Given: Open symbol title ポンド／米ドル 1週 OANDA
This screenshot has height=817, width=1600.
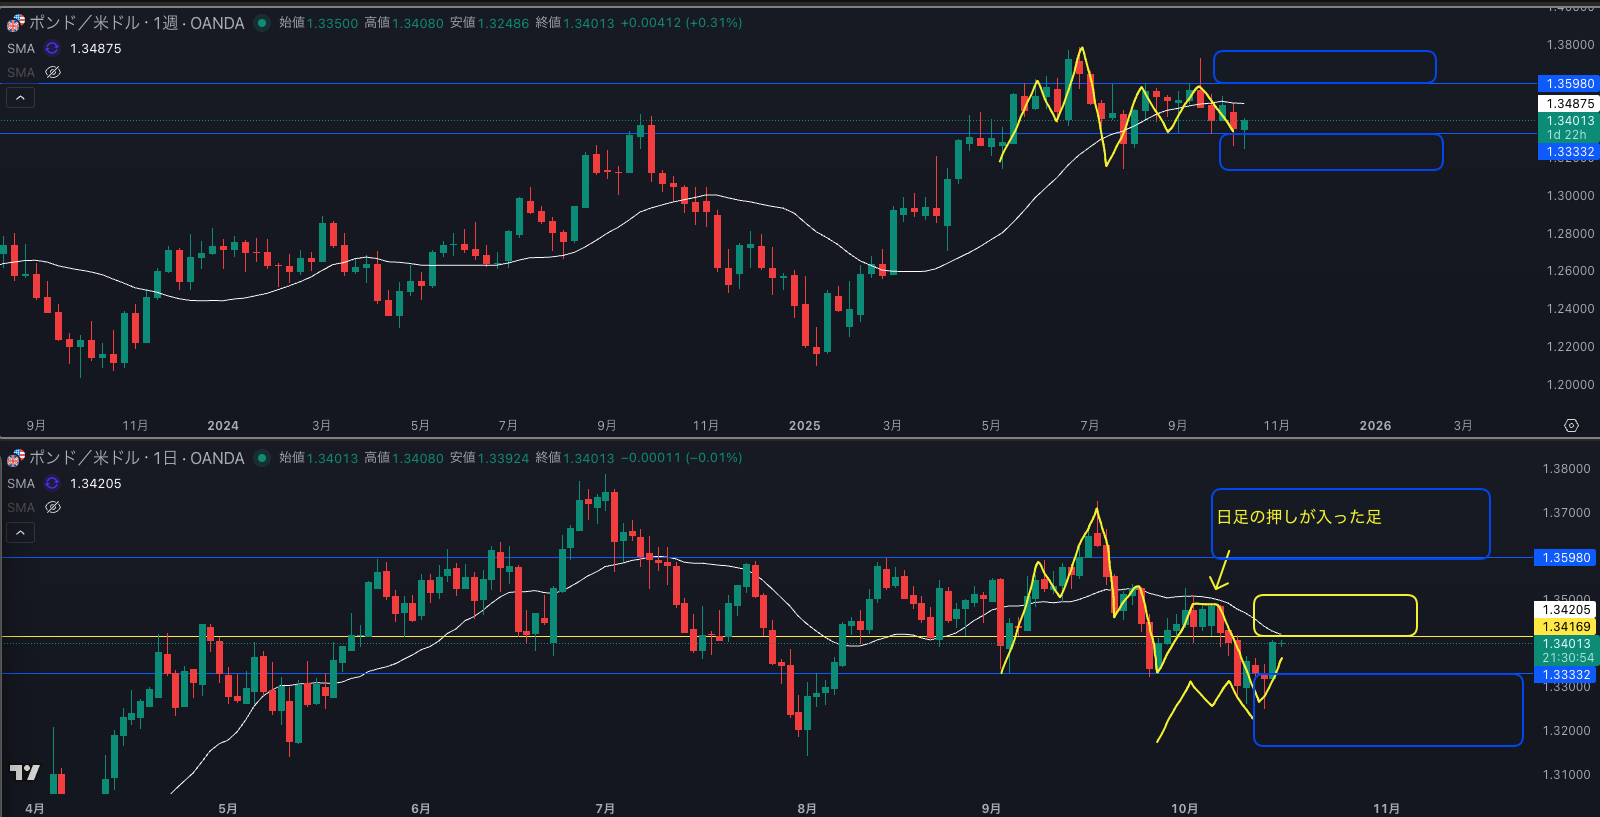Looking at the screenshot, I should (136, 23).
